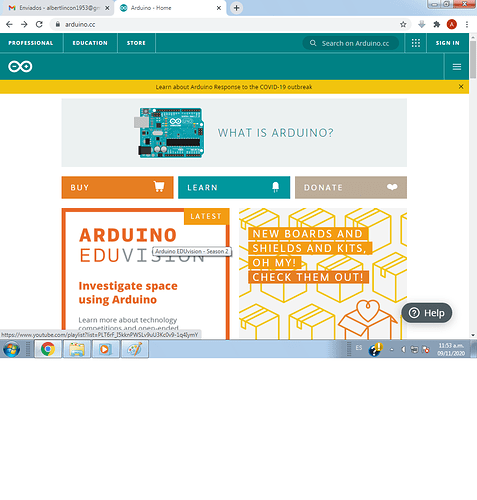Open a new browser tab
This screenshot has width=477, height=500.
[x=236, y=8]
